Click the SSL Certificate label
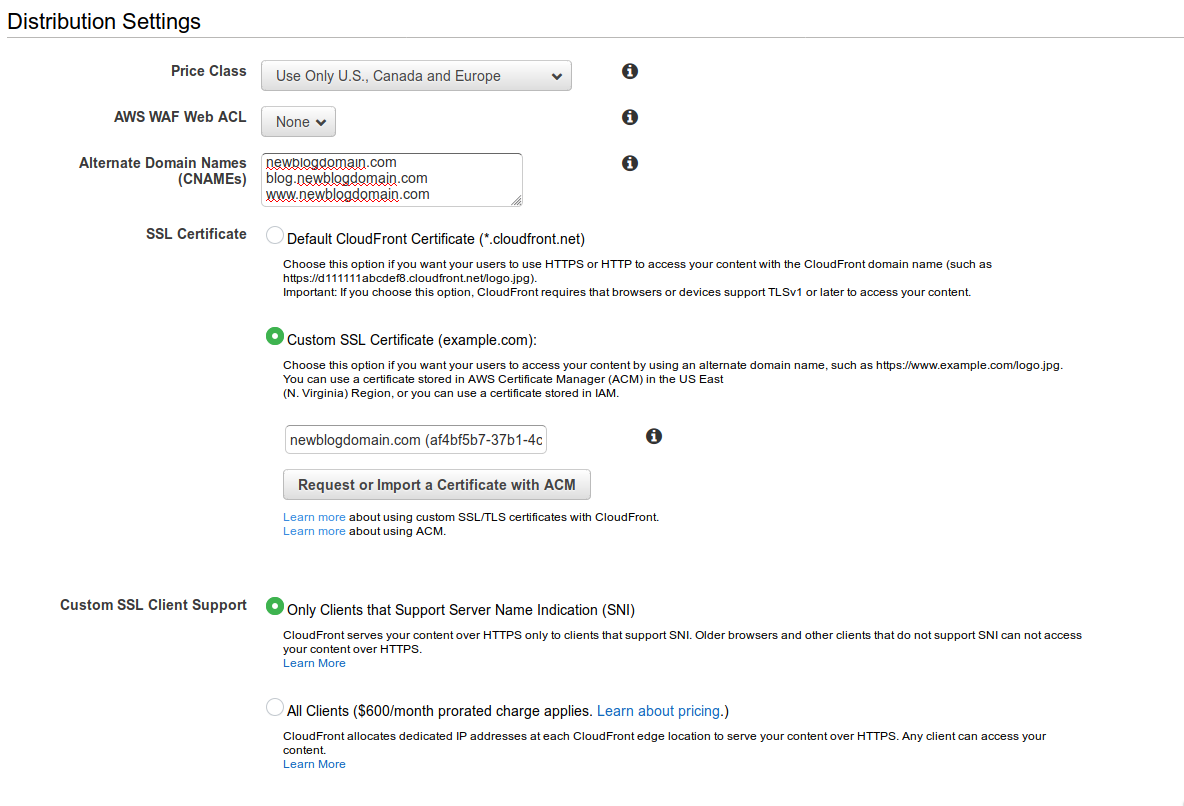The height and width of the screenshot is (806, 1184). [196, 234]
